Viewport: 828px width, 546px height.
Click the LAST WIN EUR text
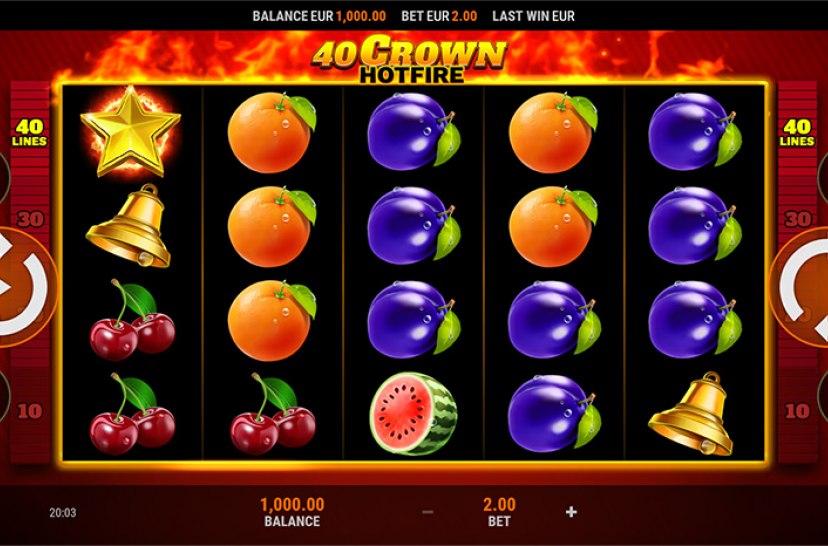(x=533, y=16)
